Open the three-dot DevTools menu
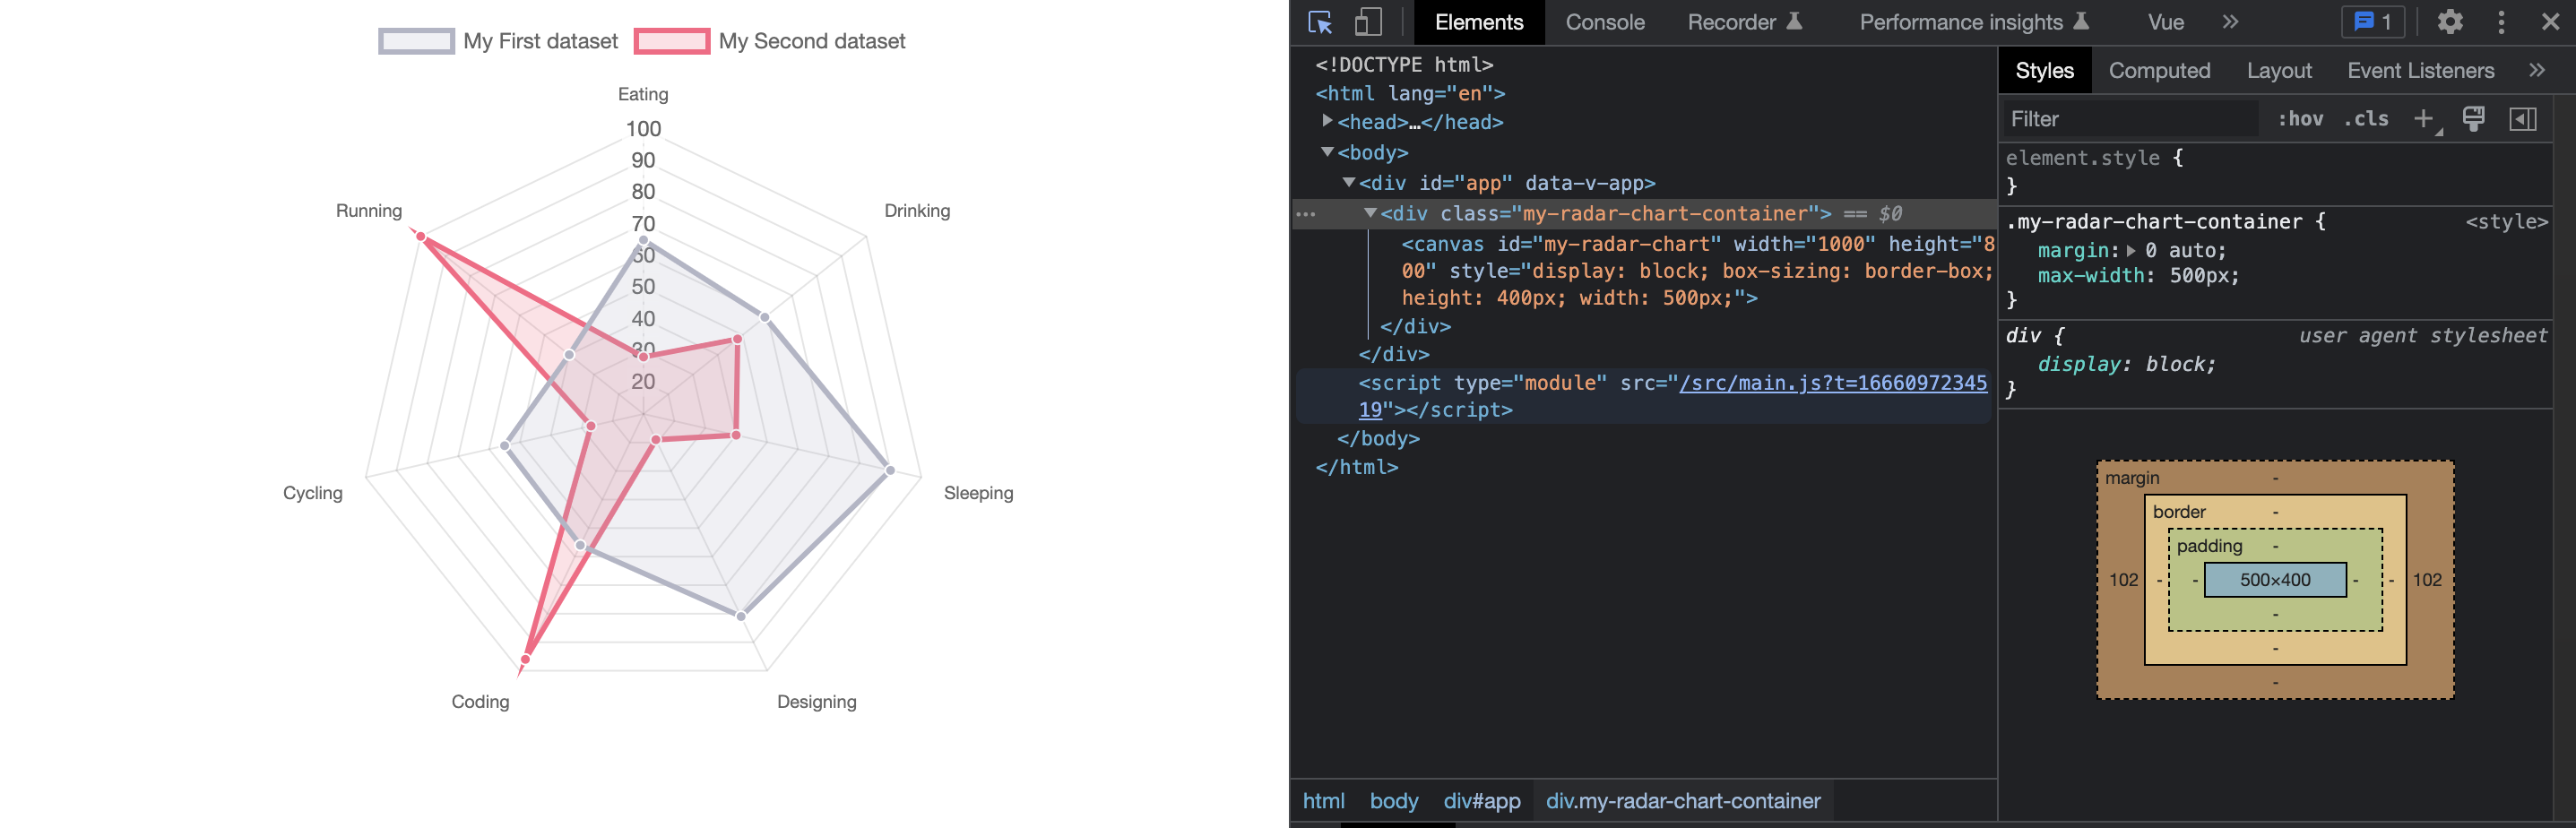Screen dimensions: 2576x828 2500,22
